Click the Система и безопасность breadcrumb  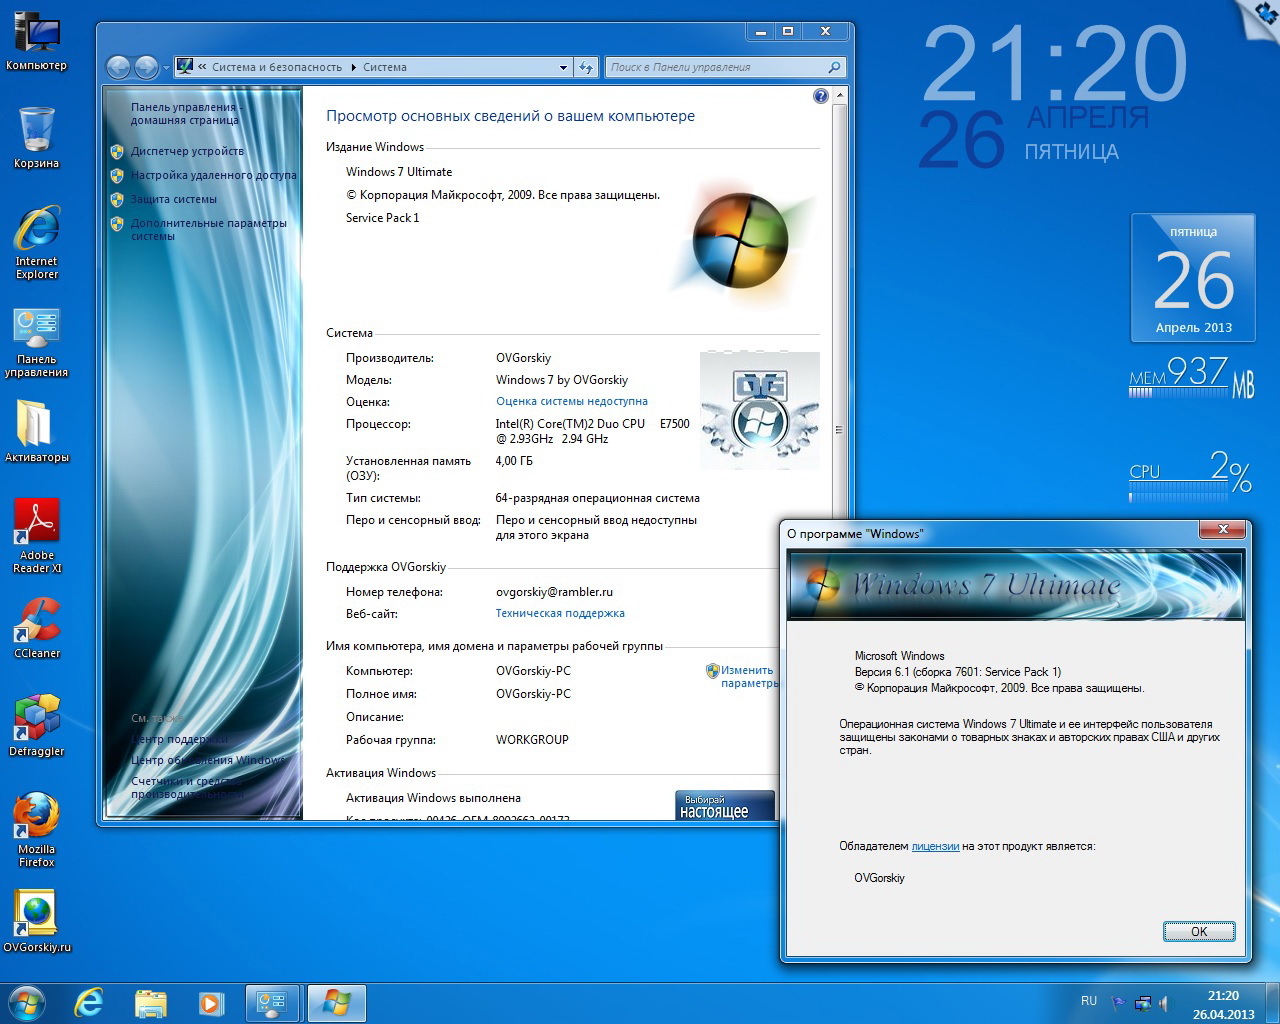[x=277, y=67]
